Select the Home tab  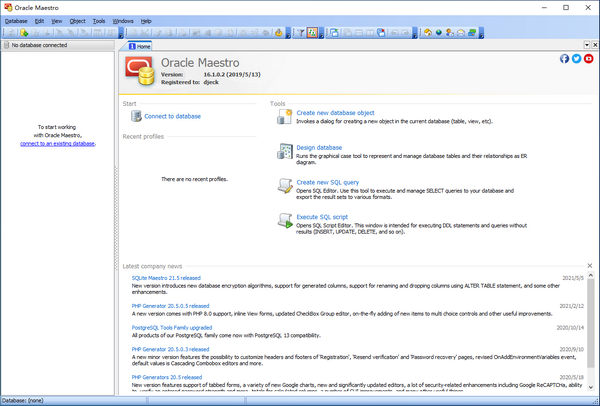[139, 46]
